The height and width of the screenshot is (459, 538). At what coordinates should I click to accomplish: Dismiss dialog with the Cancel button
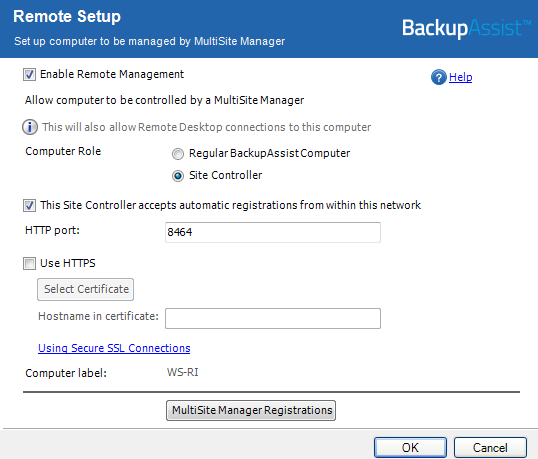490,447
